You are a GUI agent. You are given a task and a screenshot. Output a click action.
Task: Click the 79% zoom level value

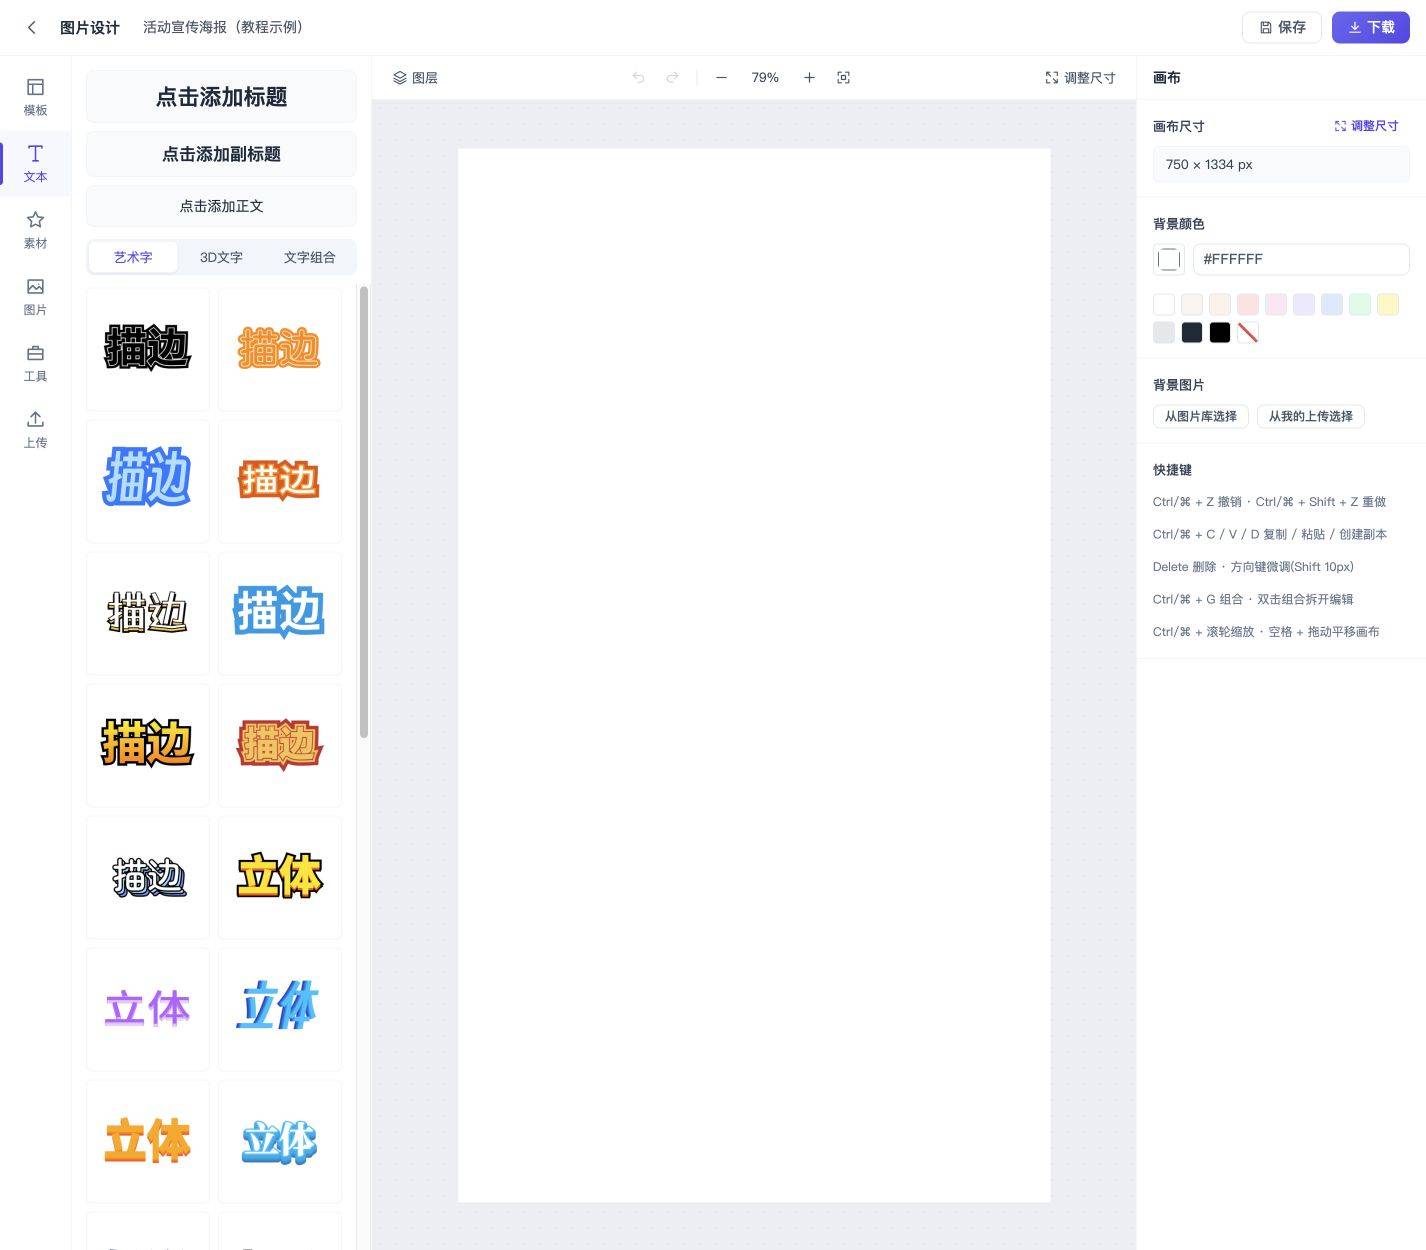(765, 78)
